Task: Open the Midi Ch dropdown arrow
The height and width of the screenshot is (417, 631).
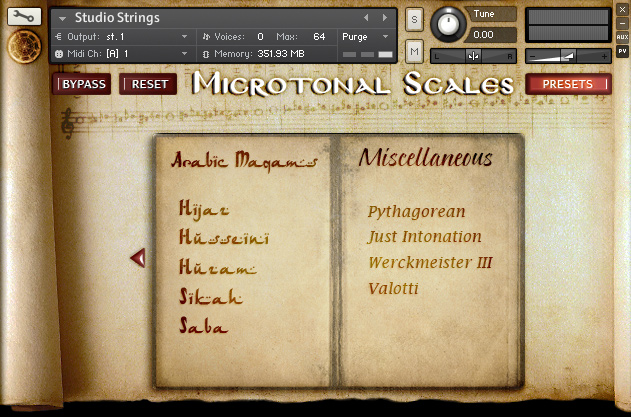Action: coord(184,54)
